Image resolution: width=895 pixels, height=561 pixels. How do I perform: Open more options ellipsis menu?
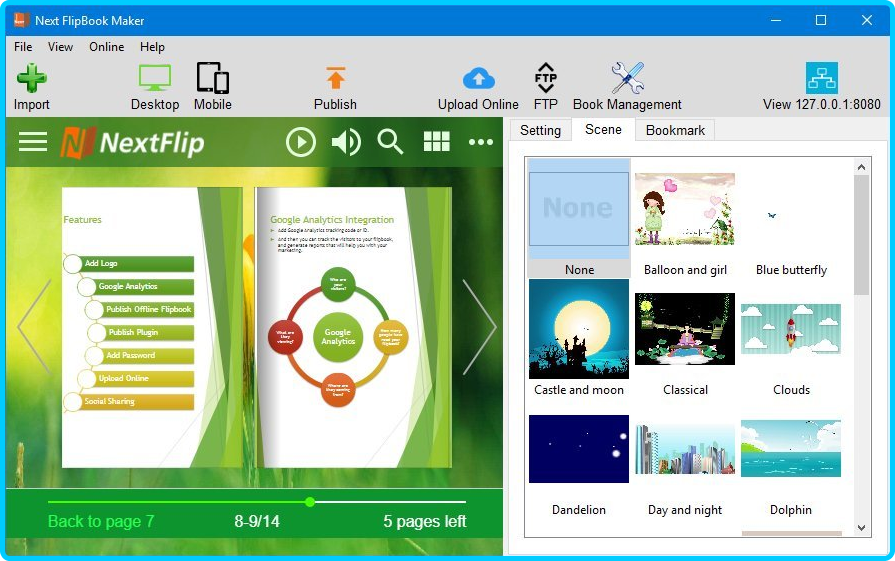tap(481, 142)
